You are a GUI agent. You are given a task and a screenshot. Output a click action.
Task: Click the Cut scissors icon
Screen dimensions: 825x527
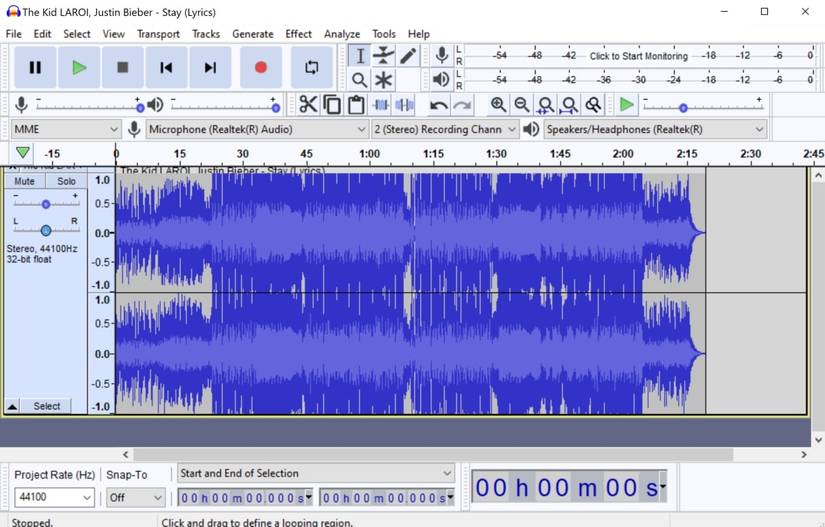(308, 105)
